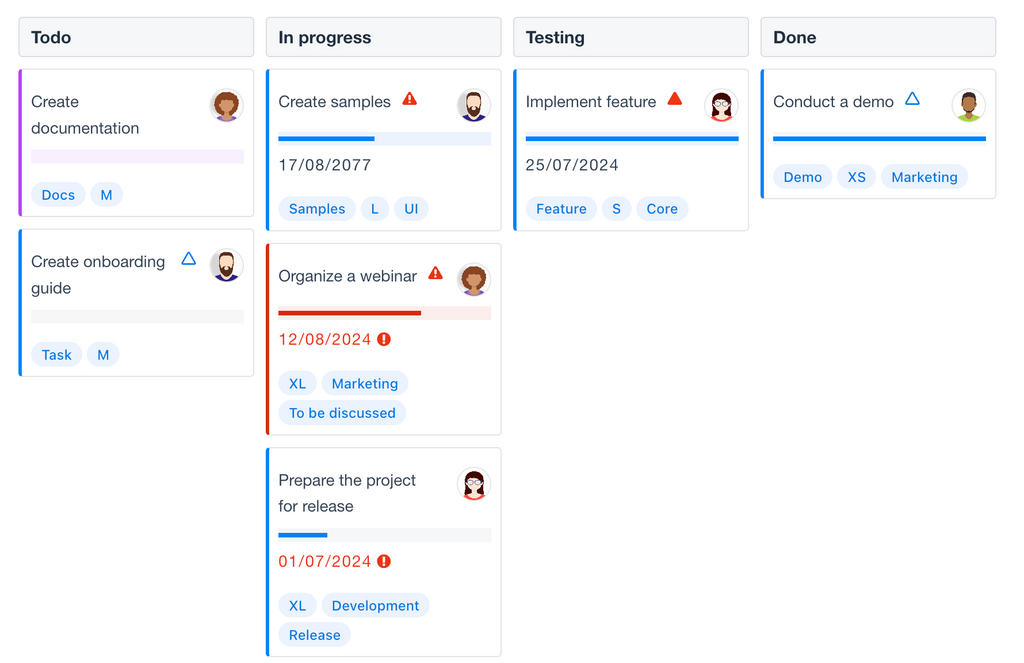Click warning triangle on Organize a webinar
1024x663 pixels.
pyautogui.click(x=435, y=273)
